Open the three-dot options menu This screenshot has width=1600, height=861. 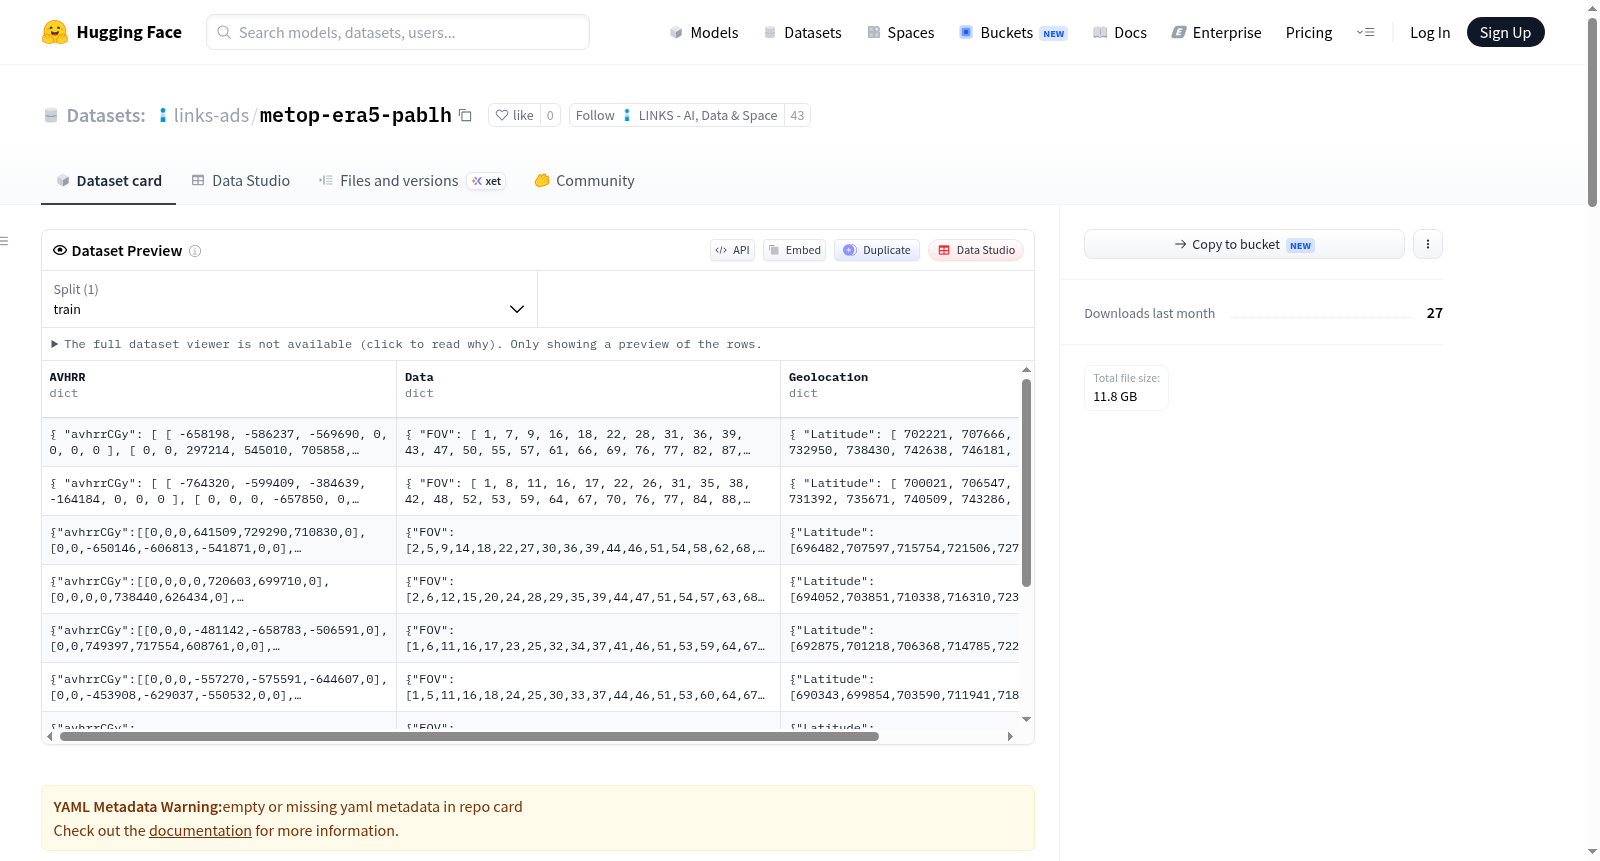(1428, 244)
